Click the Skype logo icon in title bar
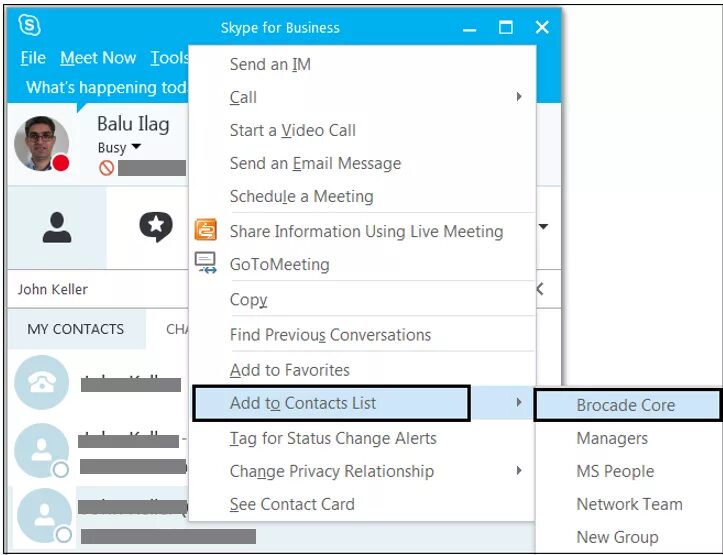 click(30, 25)
